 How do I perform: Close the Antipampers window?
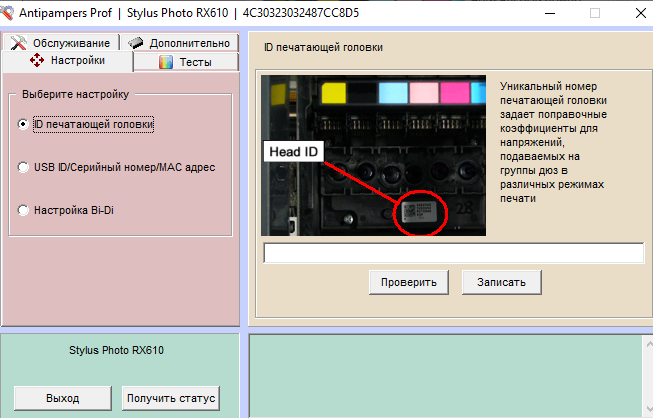(641, 13)
